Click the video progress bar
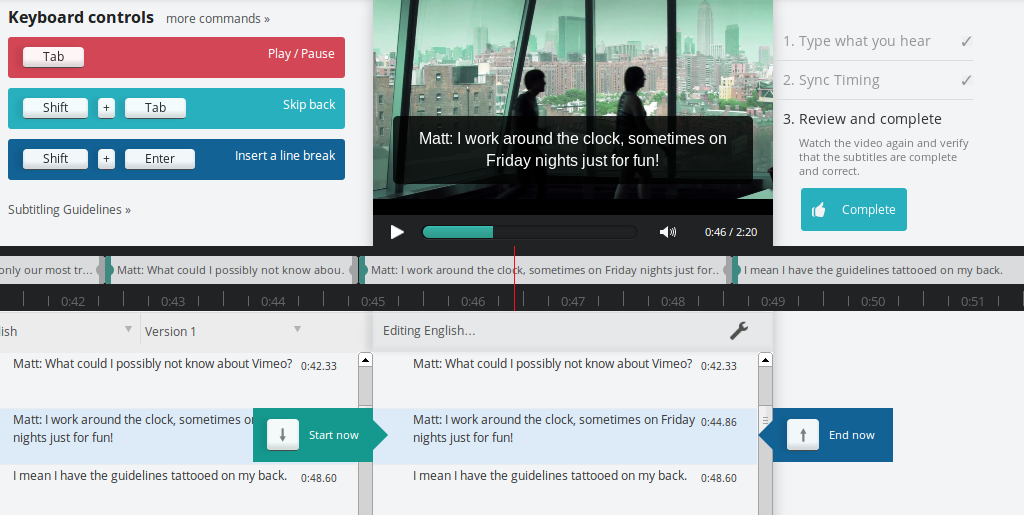1024x515 pixels. coord(529,232)
